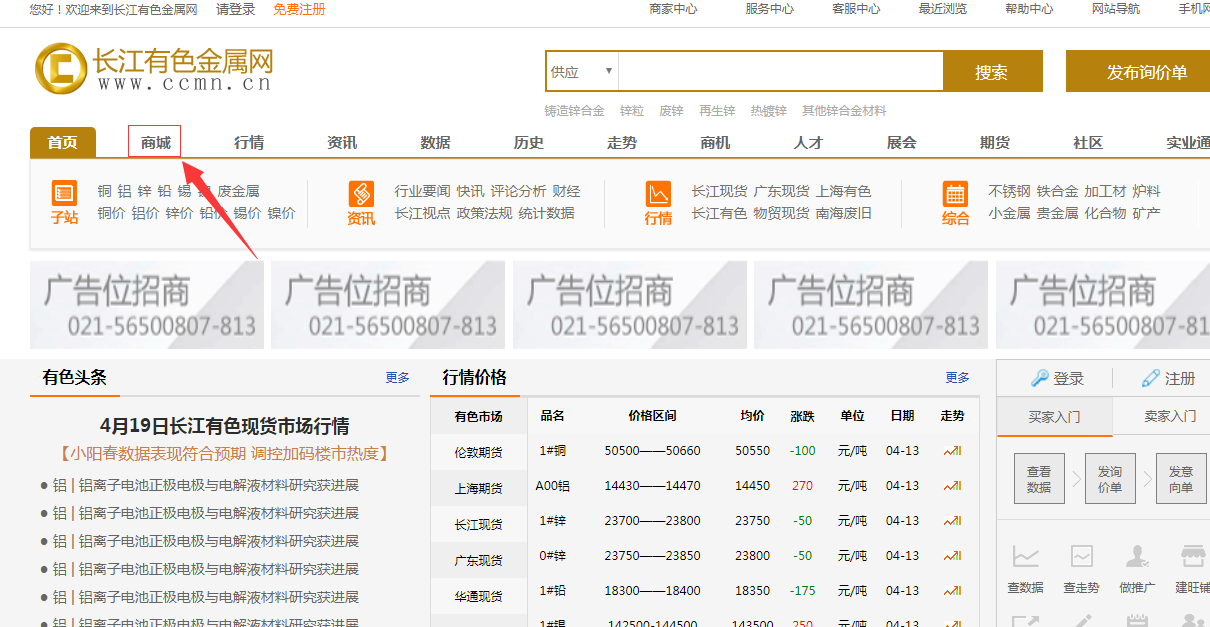1210x627 pixels.
Task: Click the 综合 orange calendar icon
Action: point(955,193)
